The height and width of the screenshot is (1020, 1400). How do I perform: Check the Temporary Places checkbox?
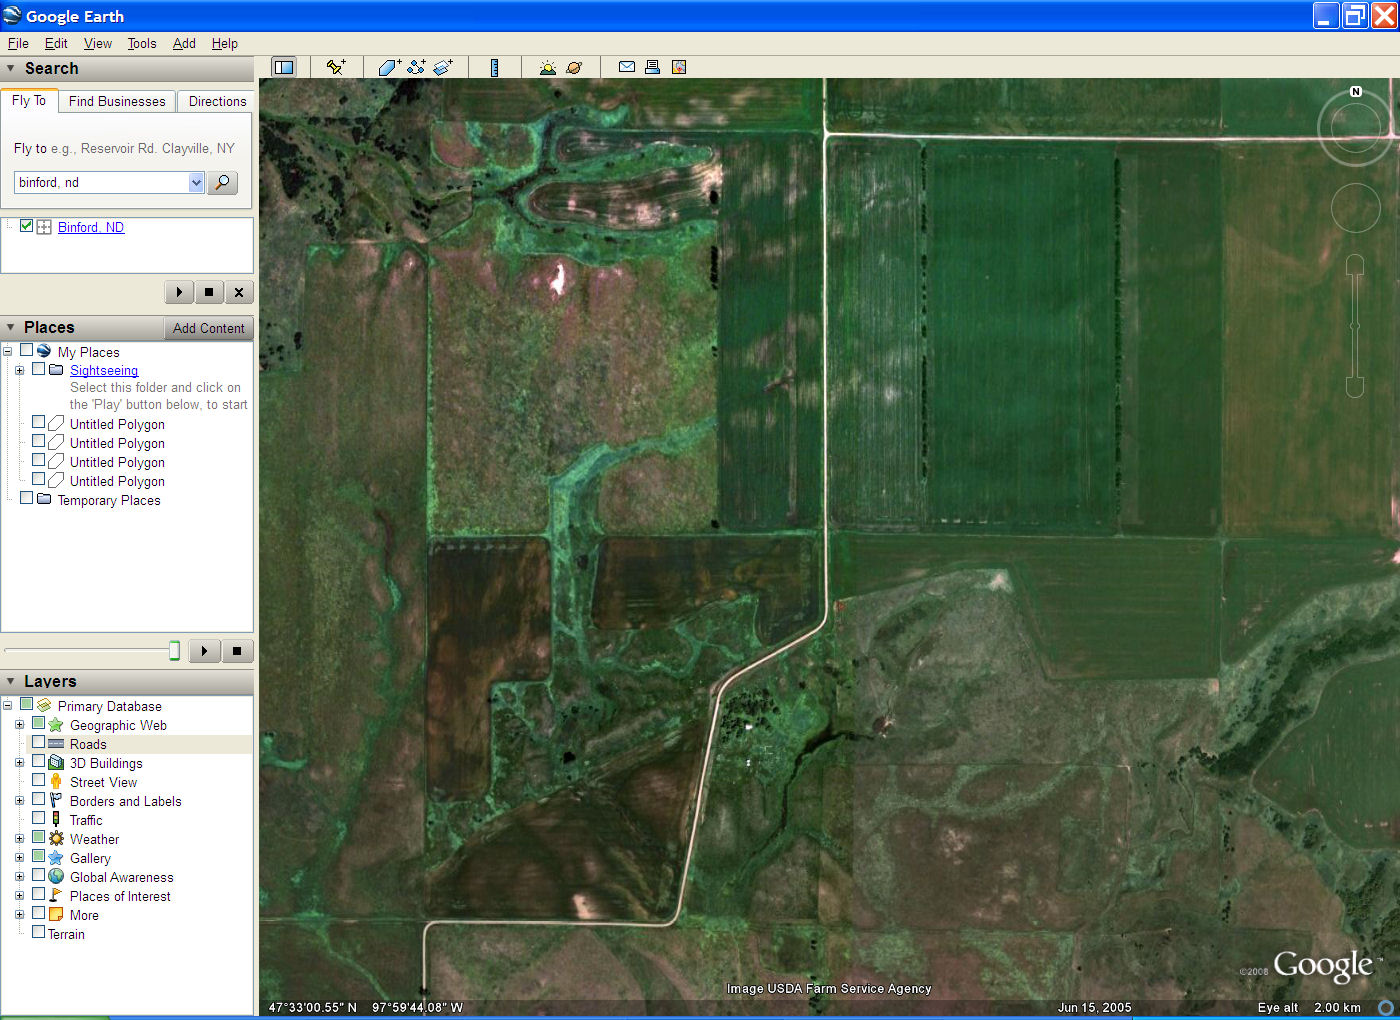27,498
